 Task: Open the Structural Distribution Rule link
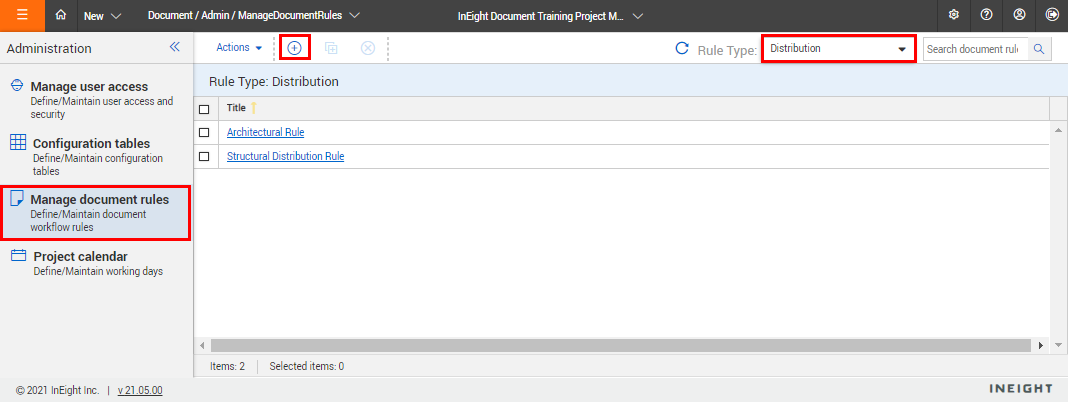[285, 156]
